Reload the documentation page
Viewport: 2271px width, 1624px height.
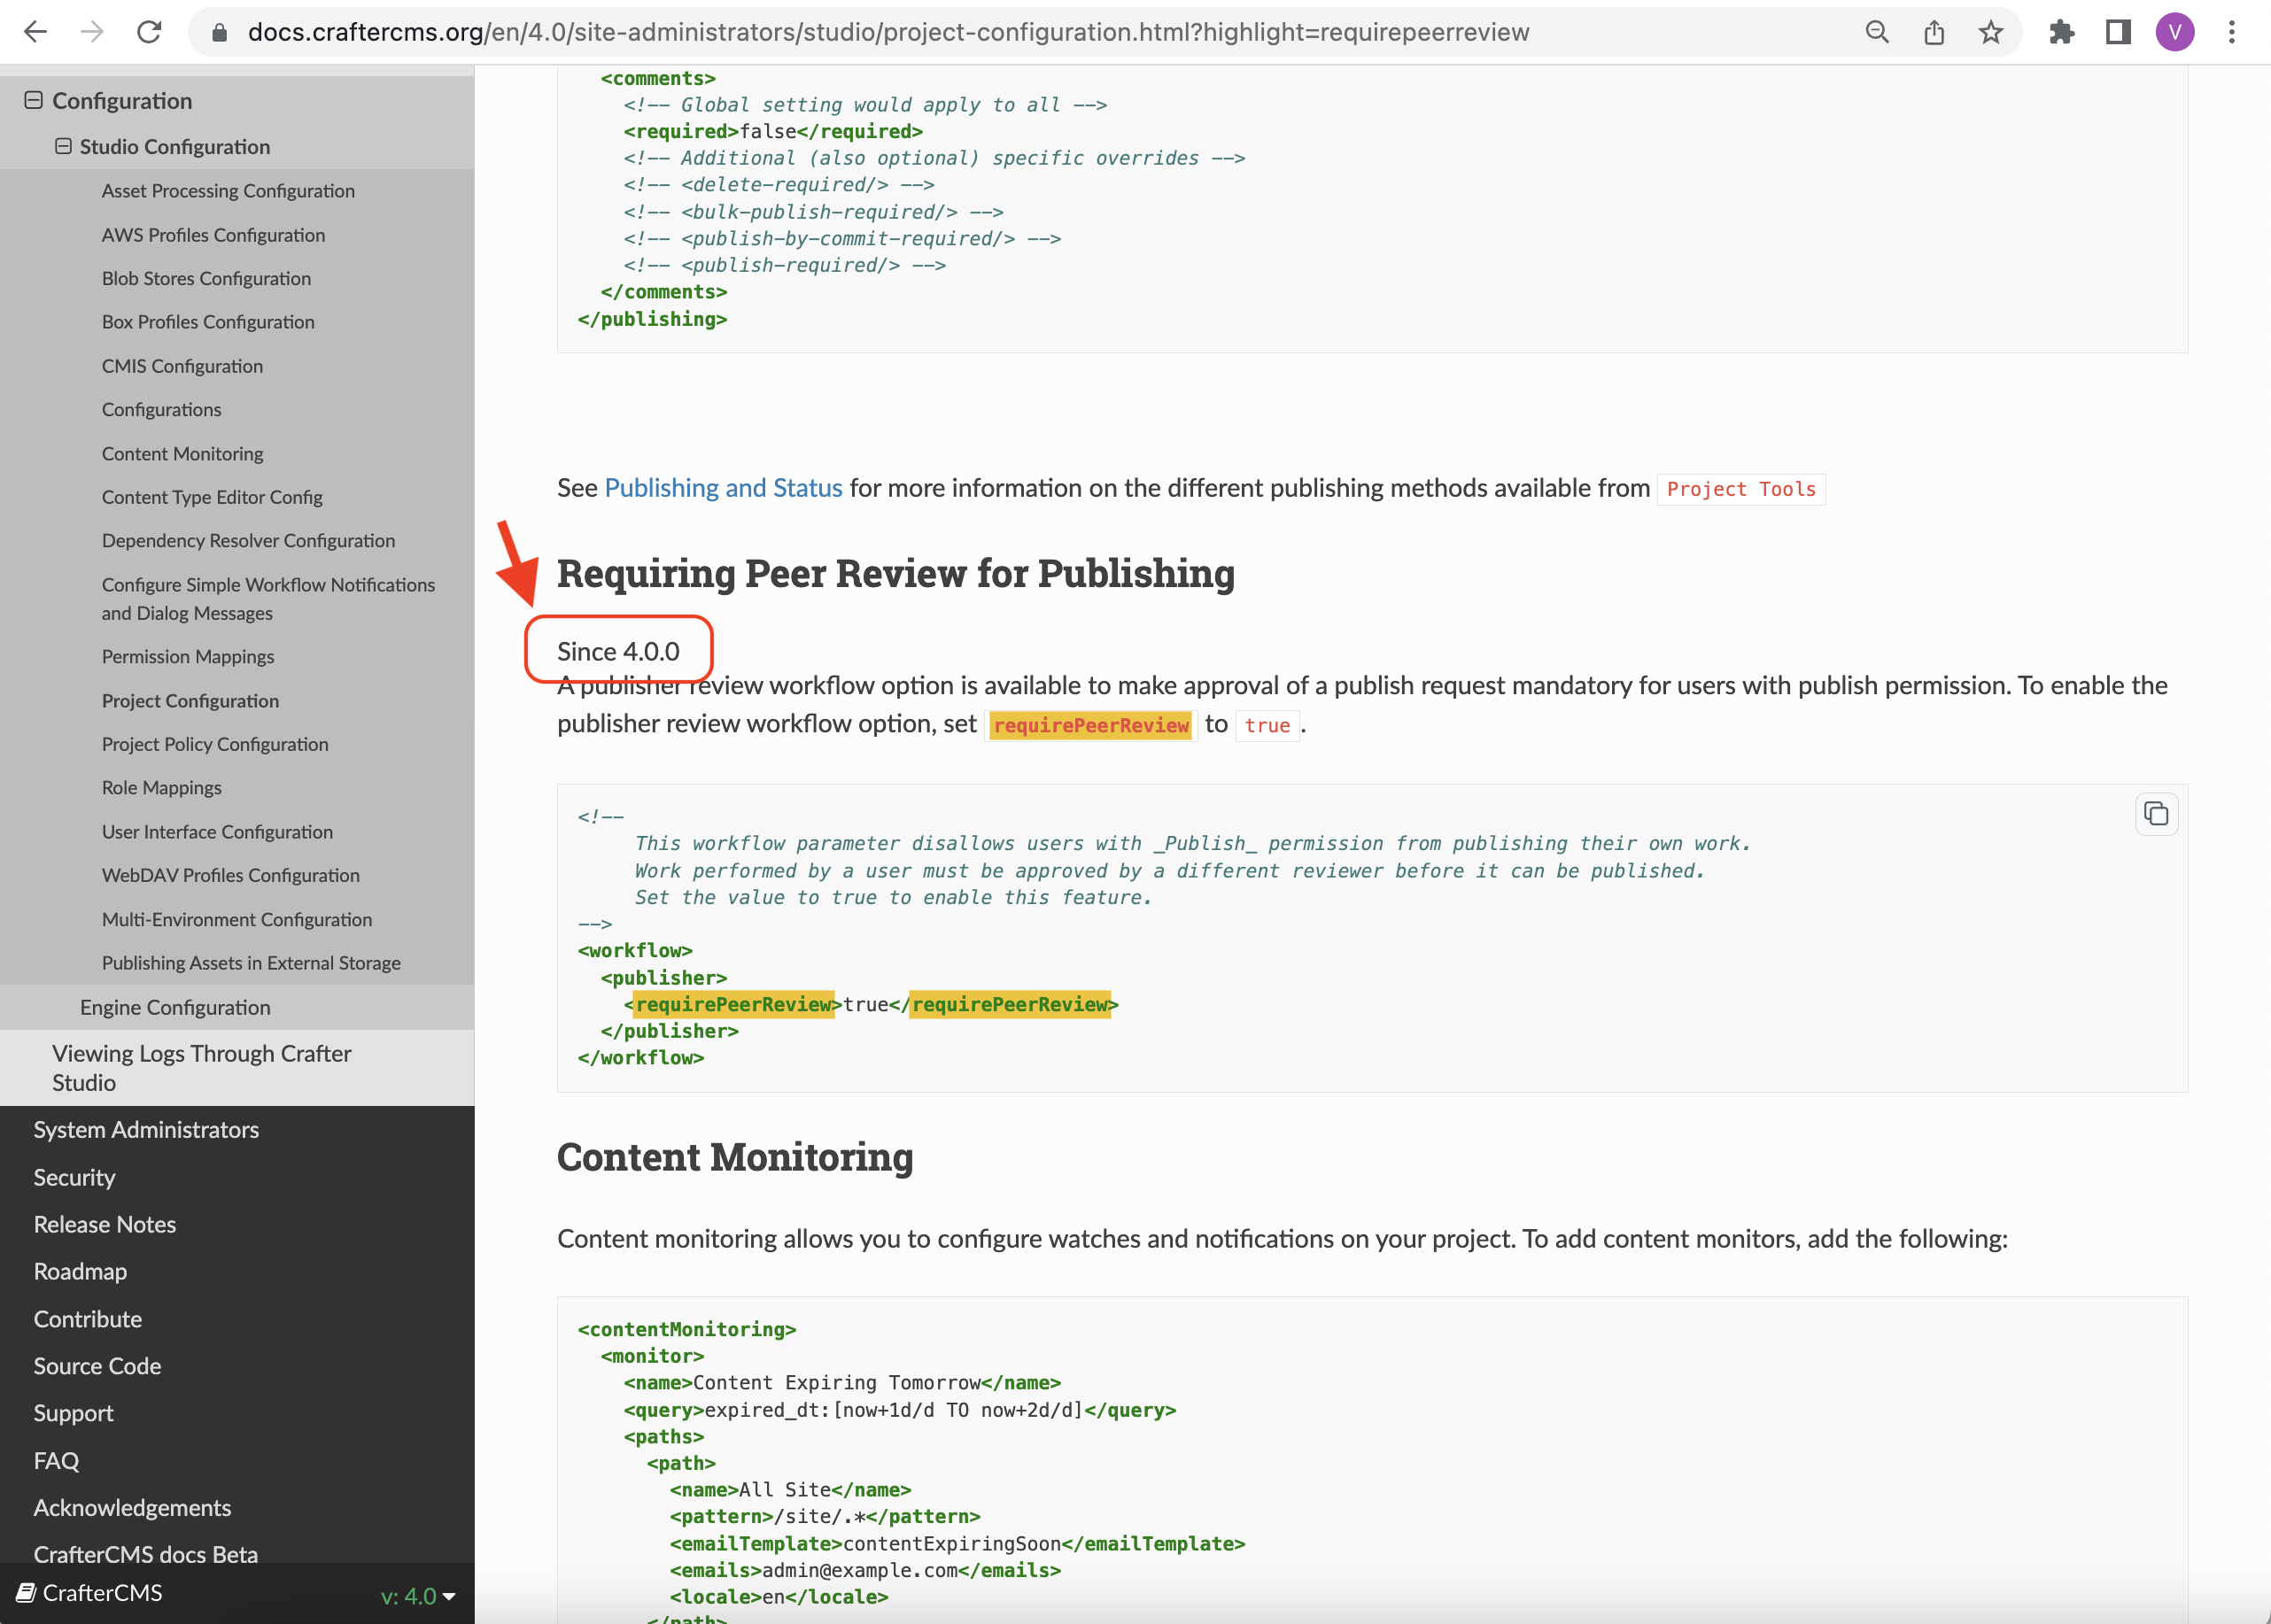149,32
